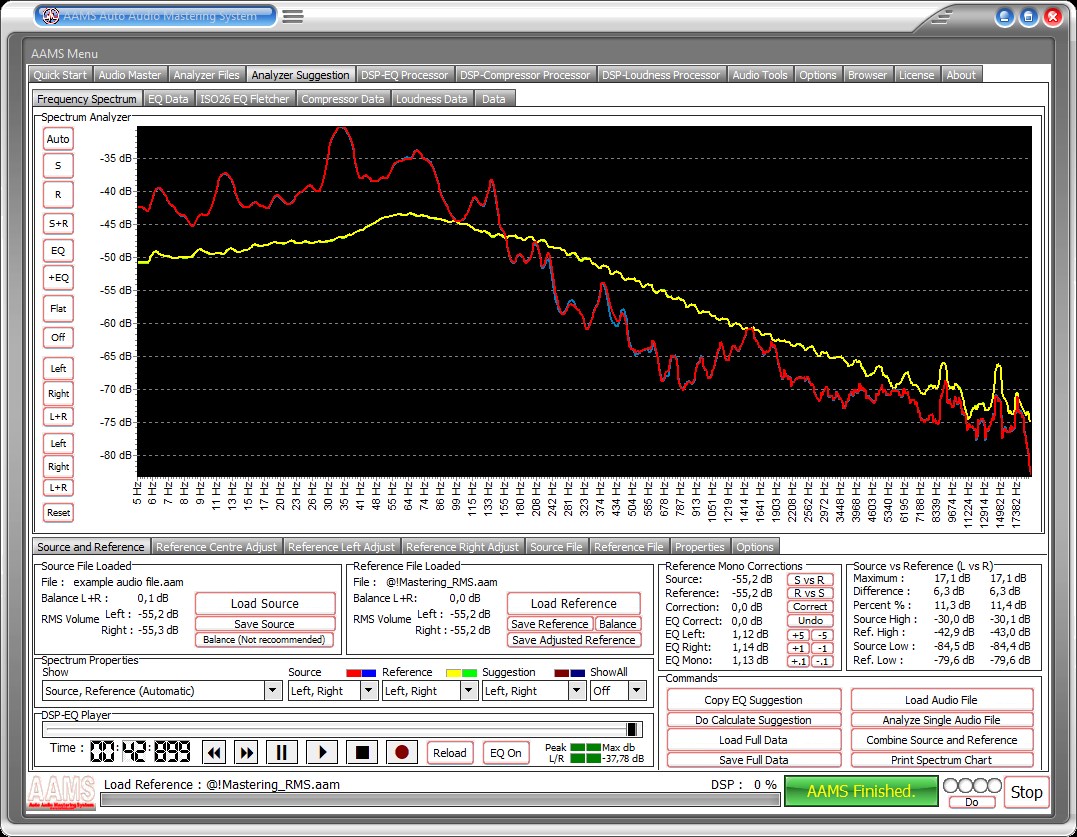Rewind playback in the DSP-EQ Player
1077x837 pixels.
point(214,753)
